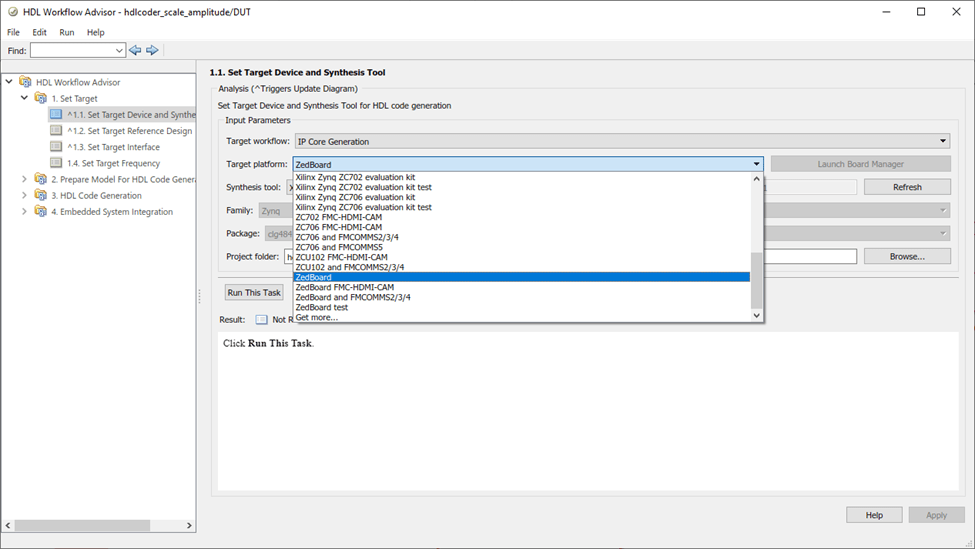
Task: Select ZCU102 and FMCOMMS2/3/4 entry
Action: [x=522, y=267]
